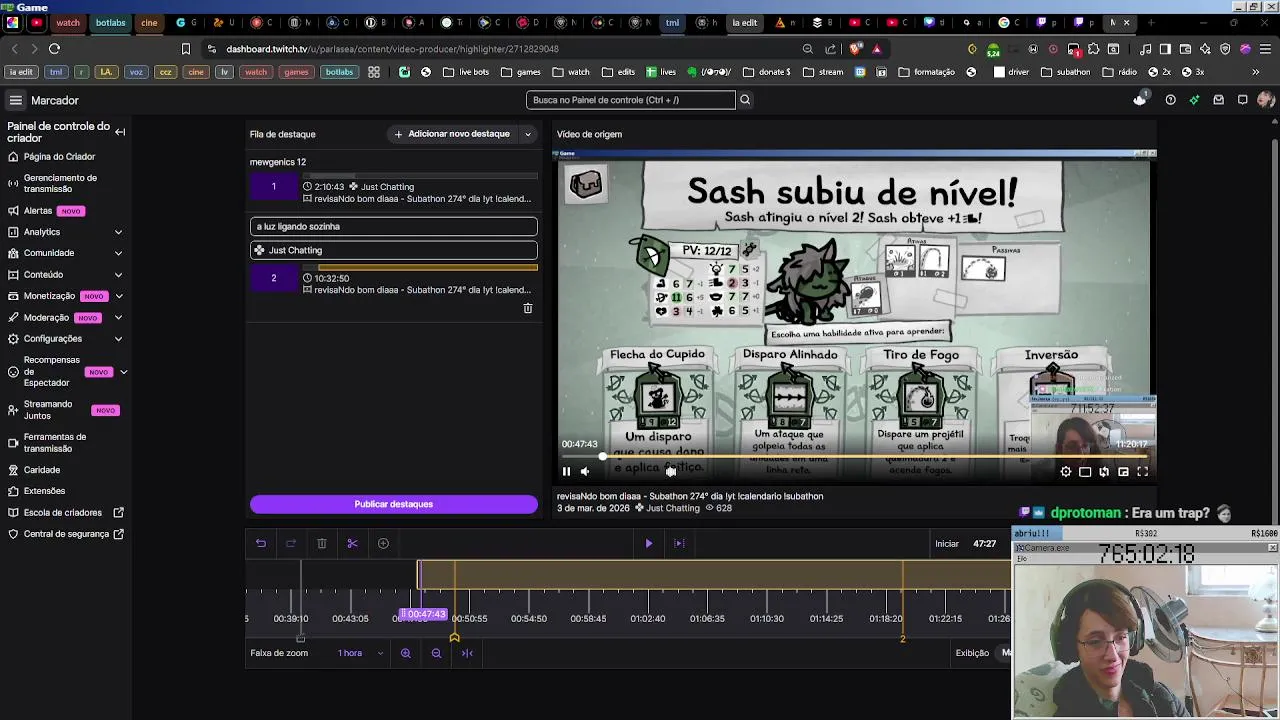Mute the source video volume
Screen dimensions: 1280x720
(x=585, y=472)
